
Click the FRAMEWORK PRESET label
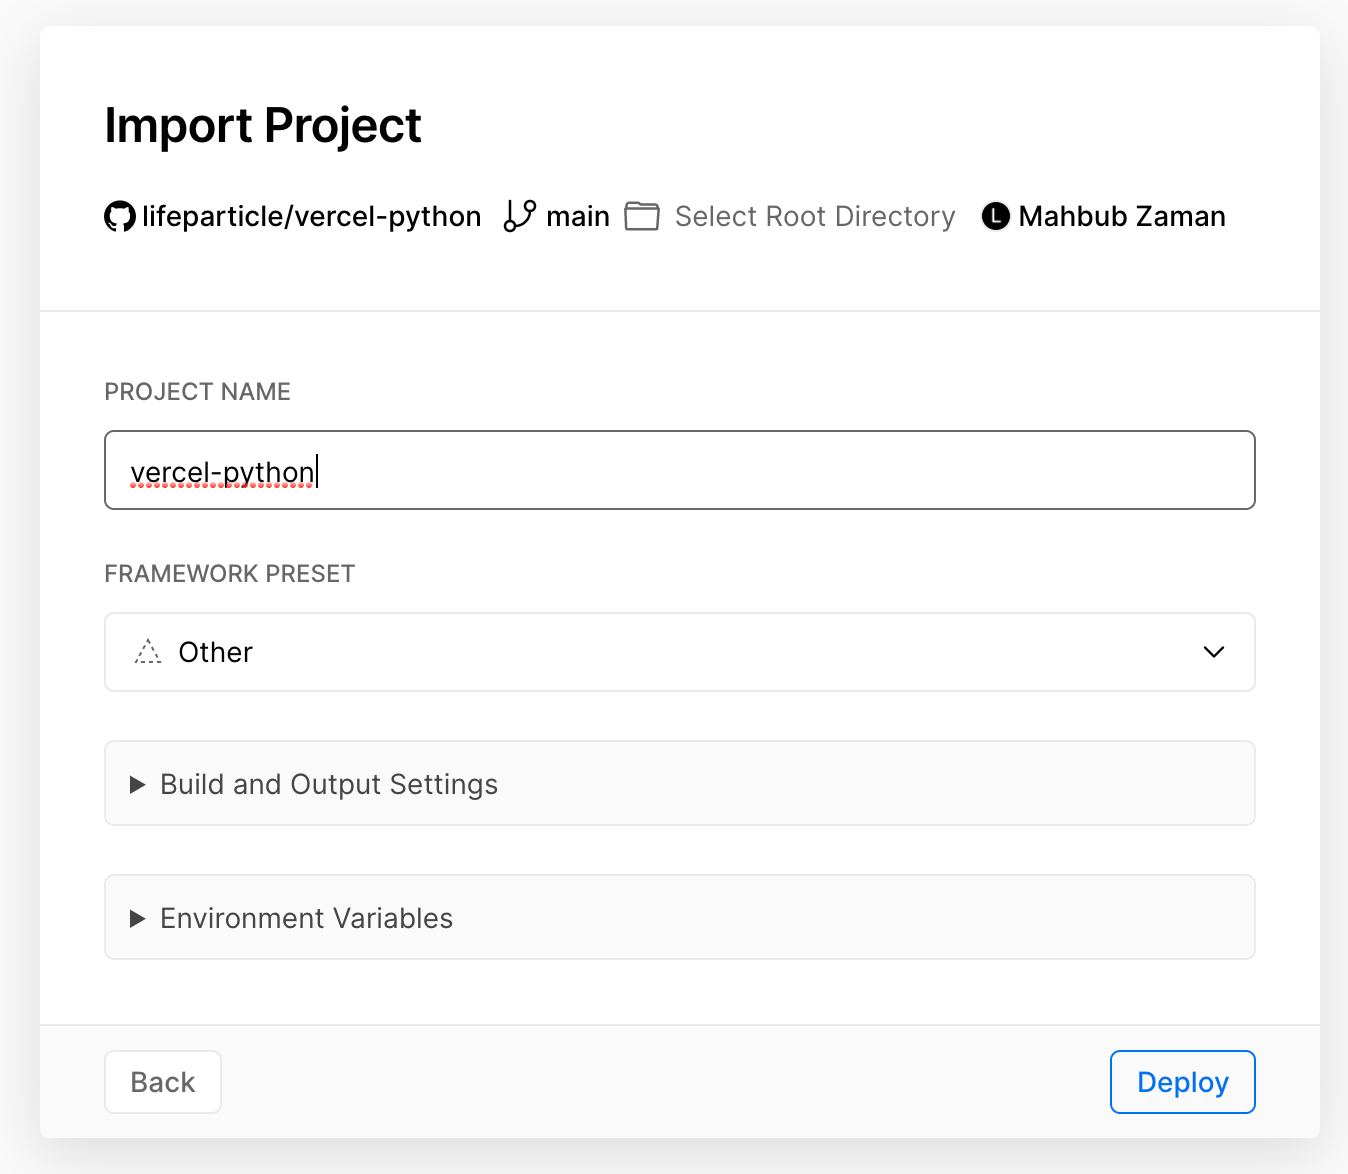(x=230, y=574)
